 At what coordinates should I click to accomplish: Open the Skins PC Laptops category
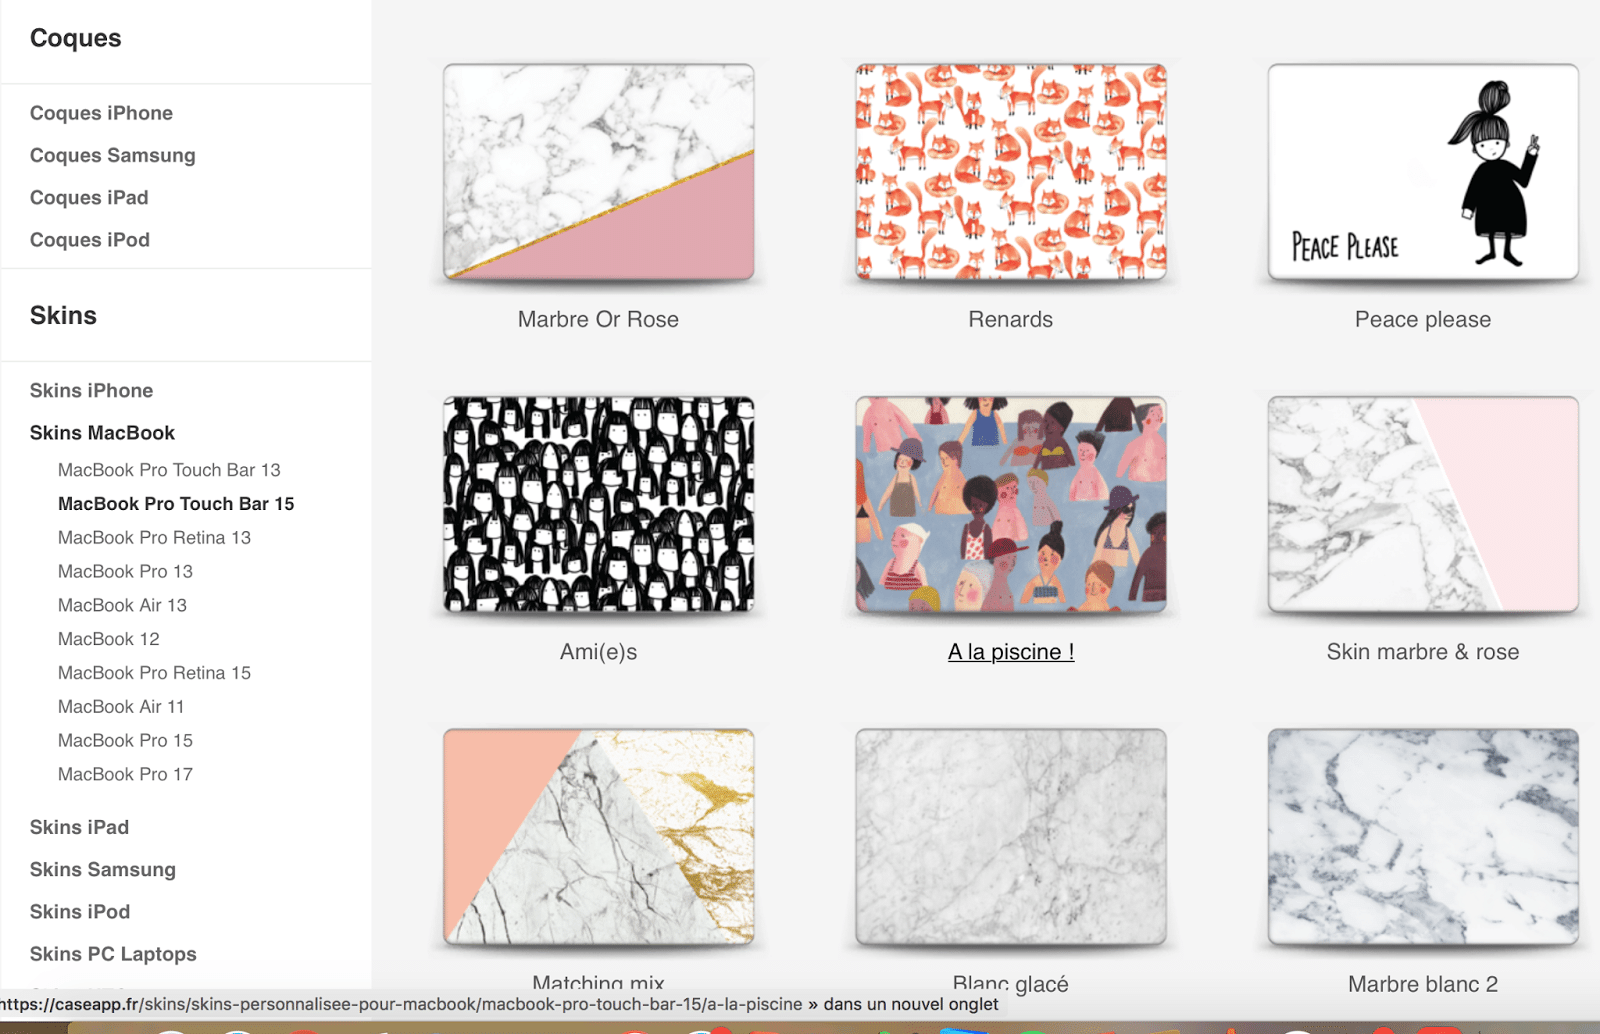[x=113, y=954]
